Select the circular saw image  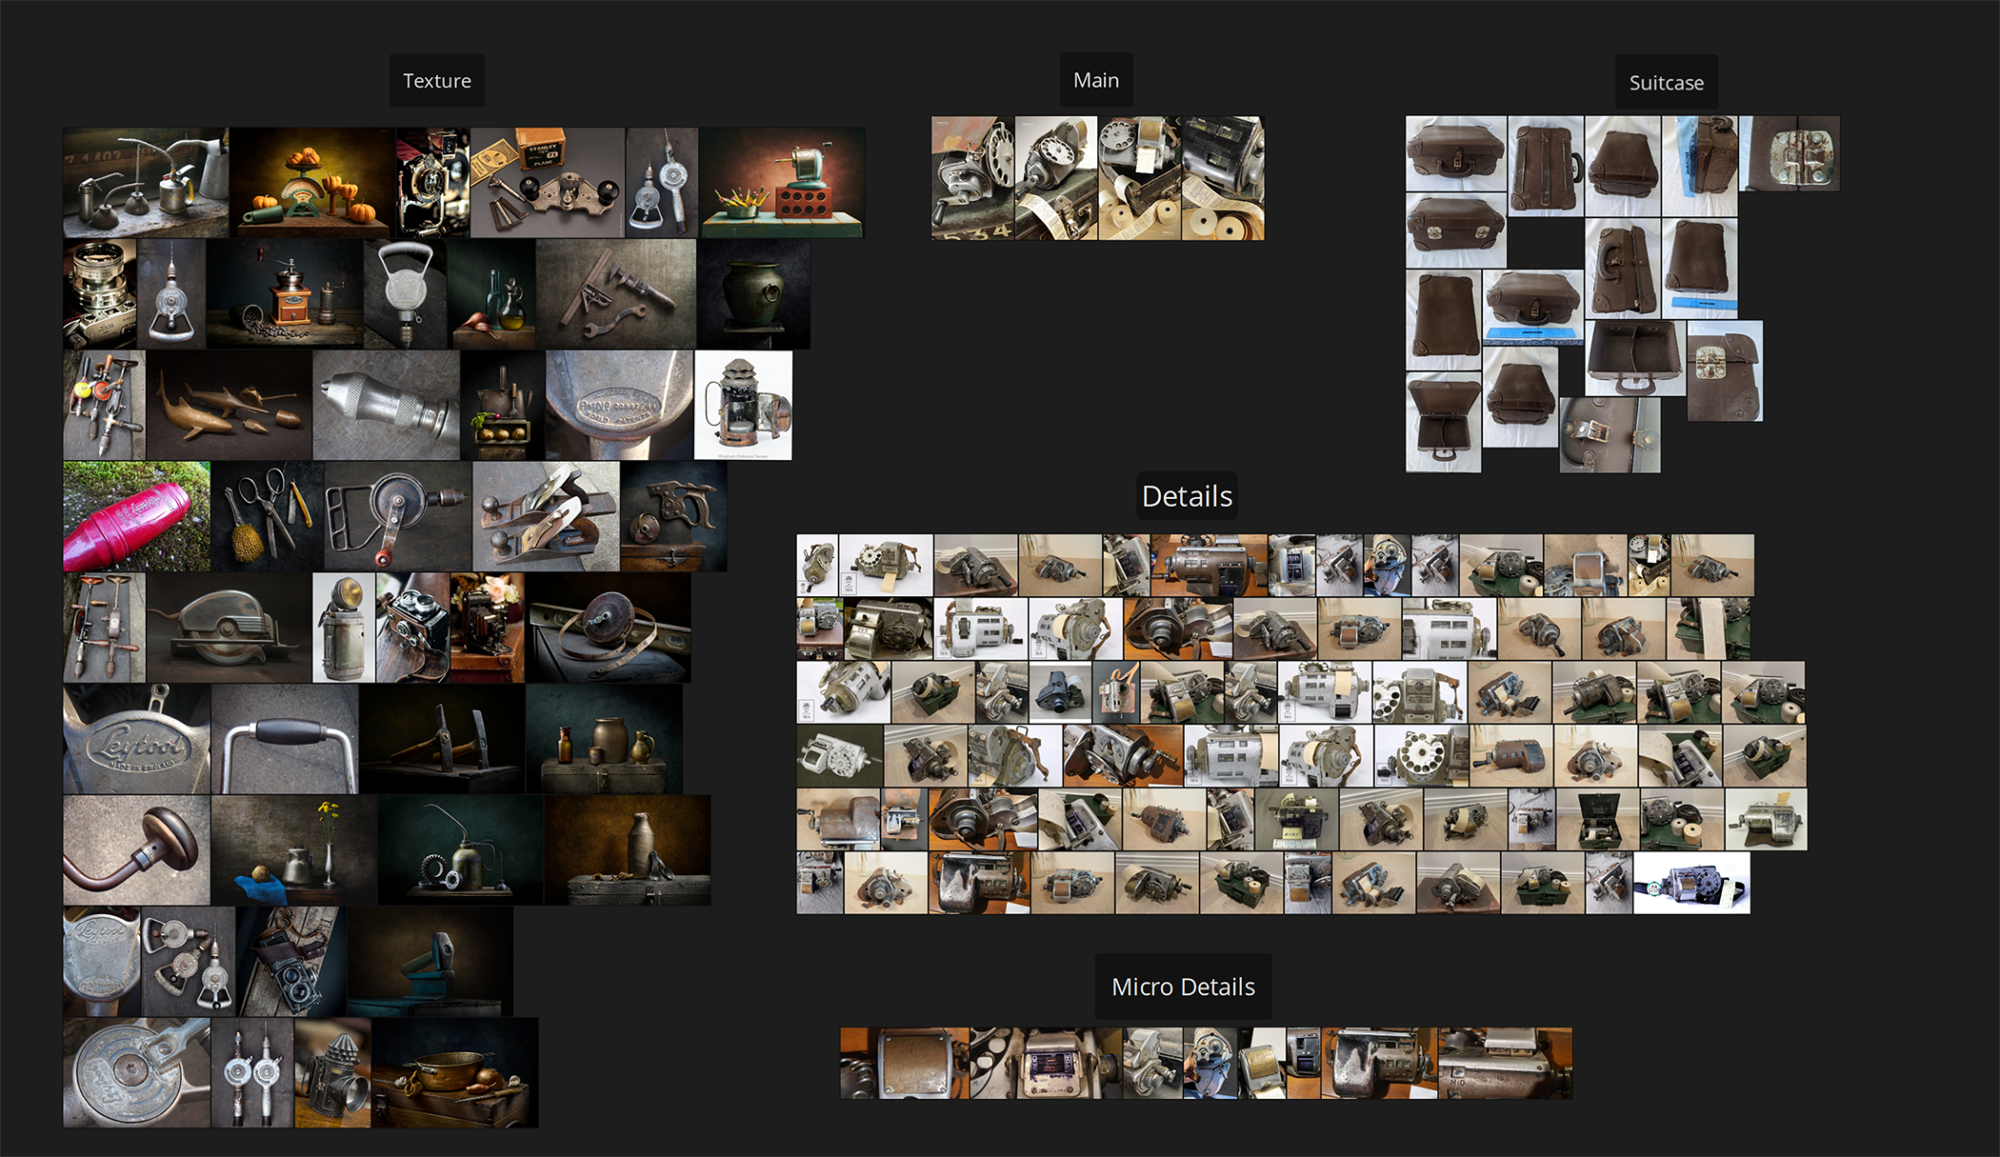click(229, 628)
